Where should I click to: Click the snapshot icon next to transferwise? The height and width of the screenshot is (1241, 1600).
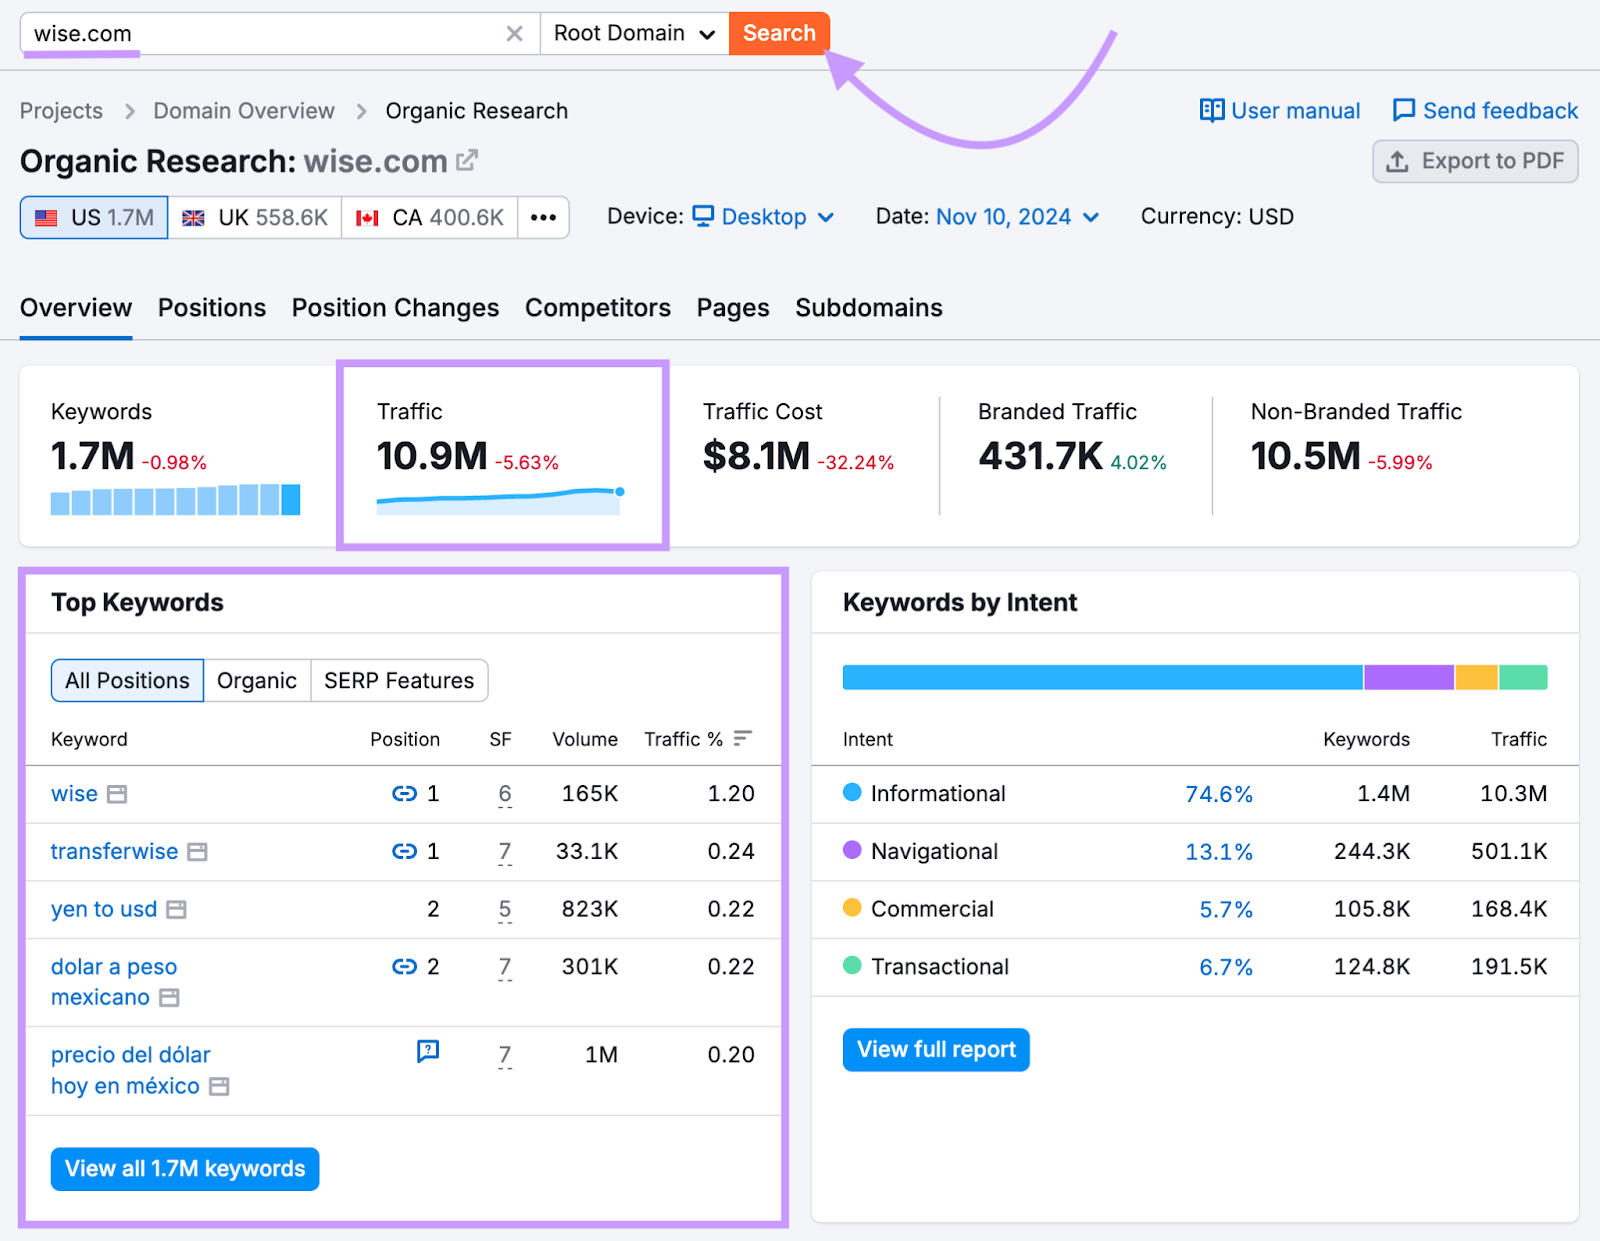[196, 852]
